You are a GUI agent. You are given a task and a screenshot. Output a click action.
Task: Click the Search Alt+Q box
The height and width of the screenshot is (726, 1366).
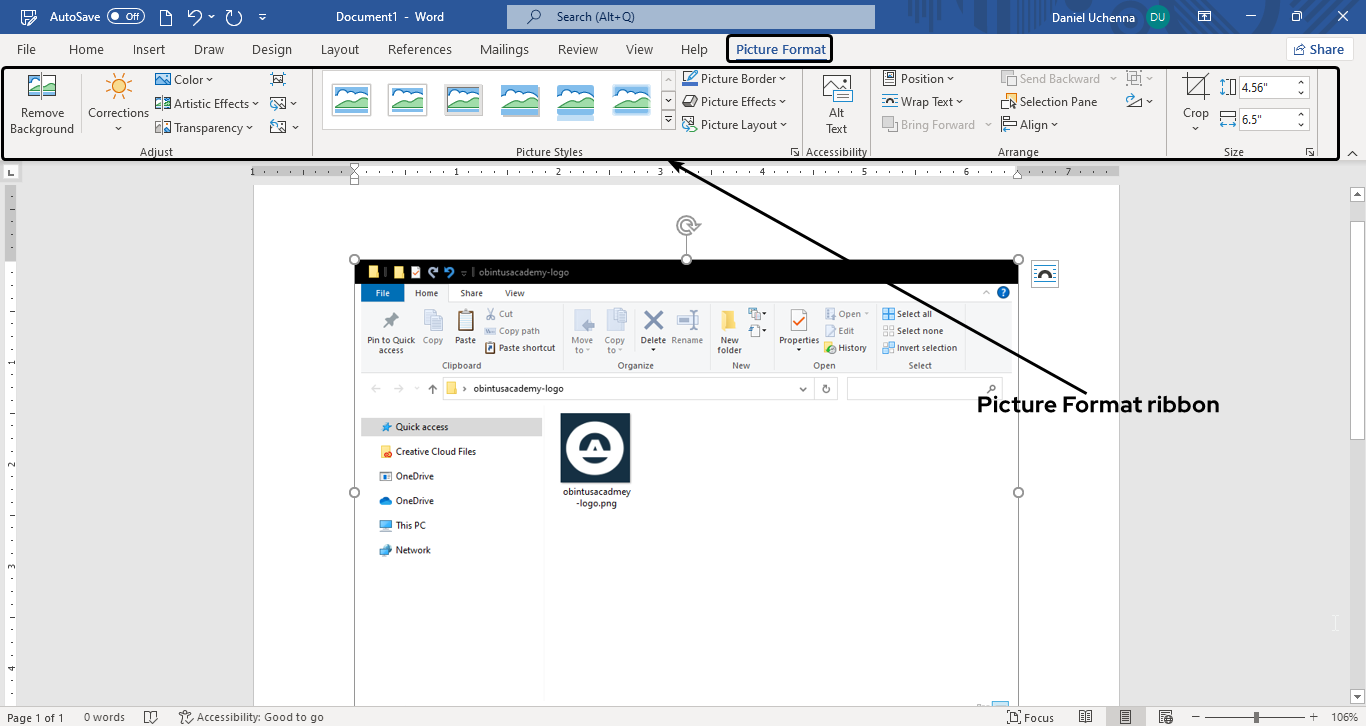click(690, 16)
